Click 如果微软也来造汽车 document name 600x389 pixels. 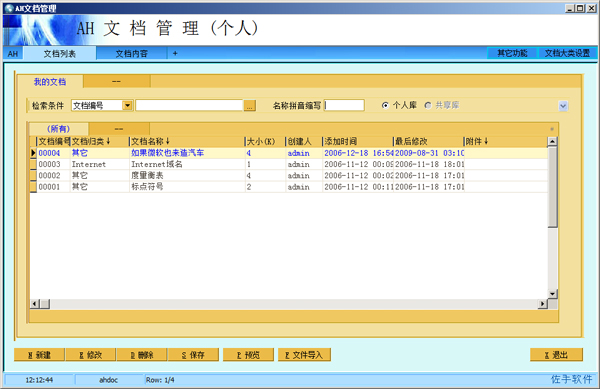click(167, 153)
